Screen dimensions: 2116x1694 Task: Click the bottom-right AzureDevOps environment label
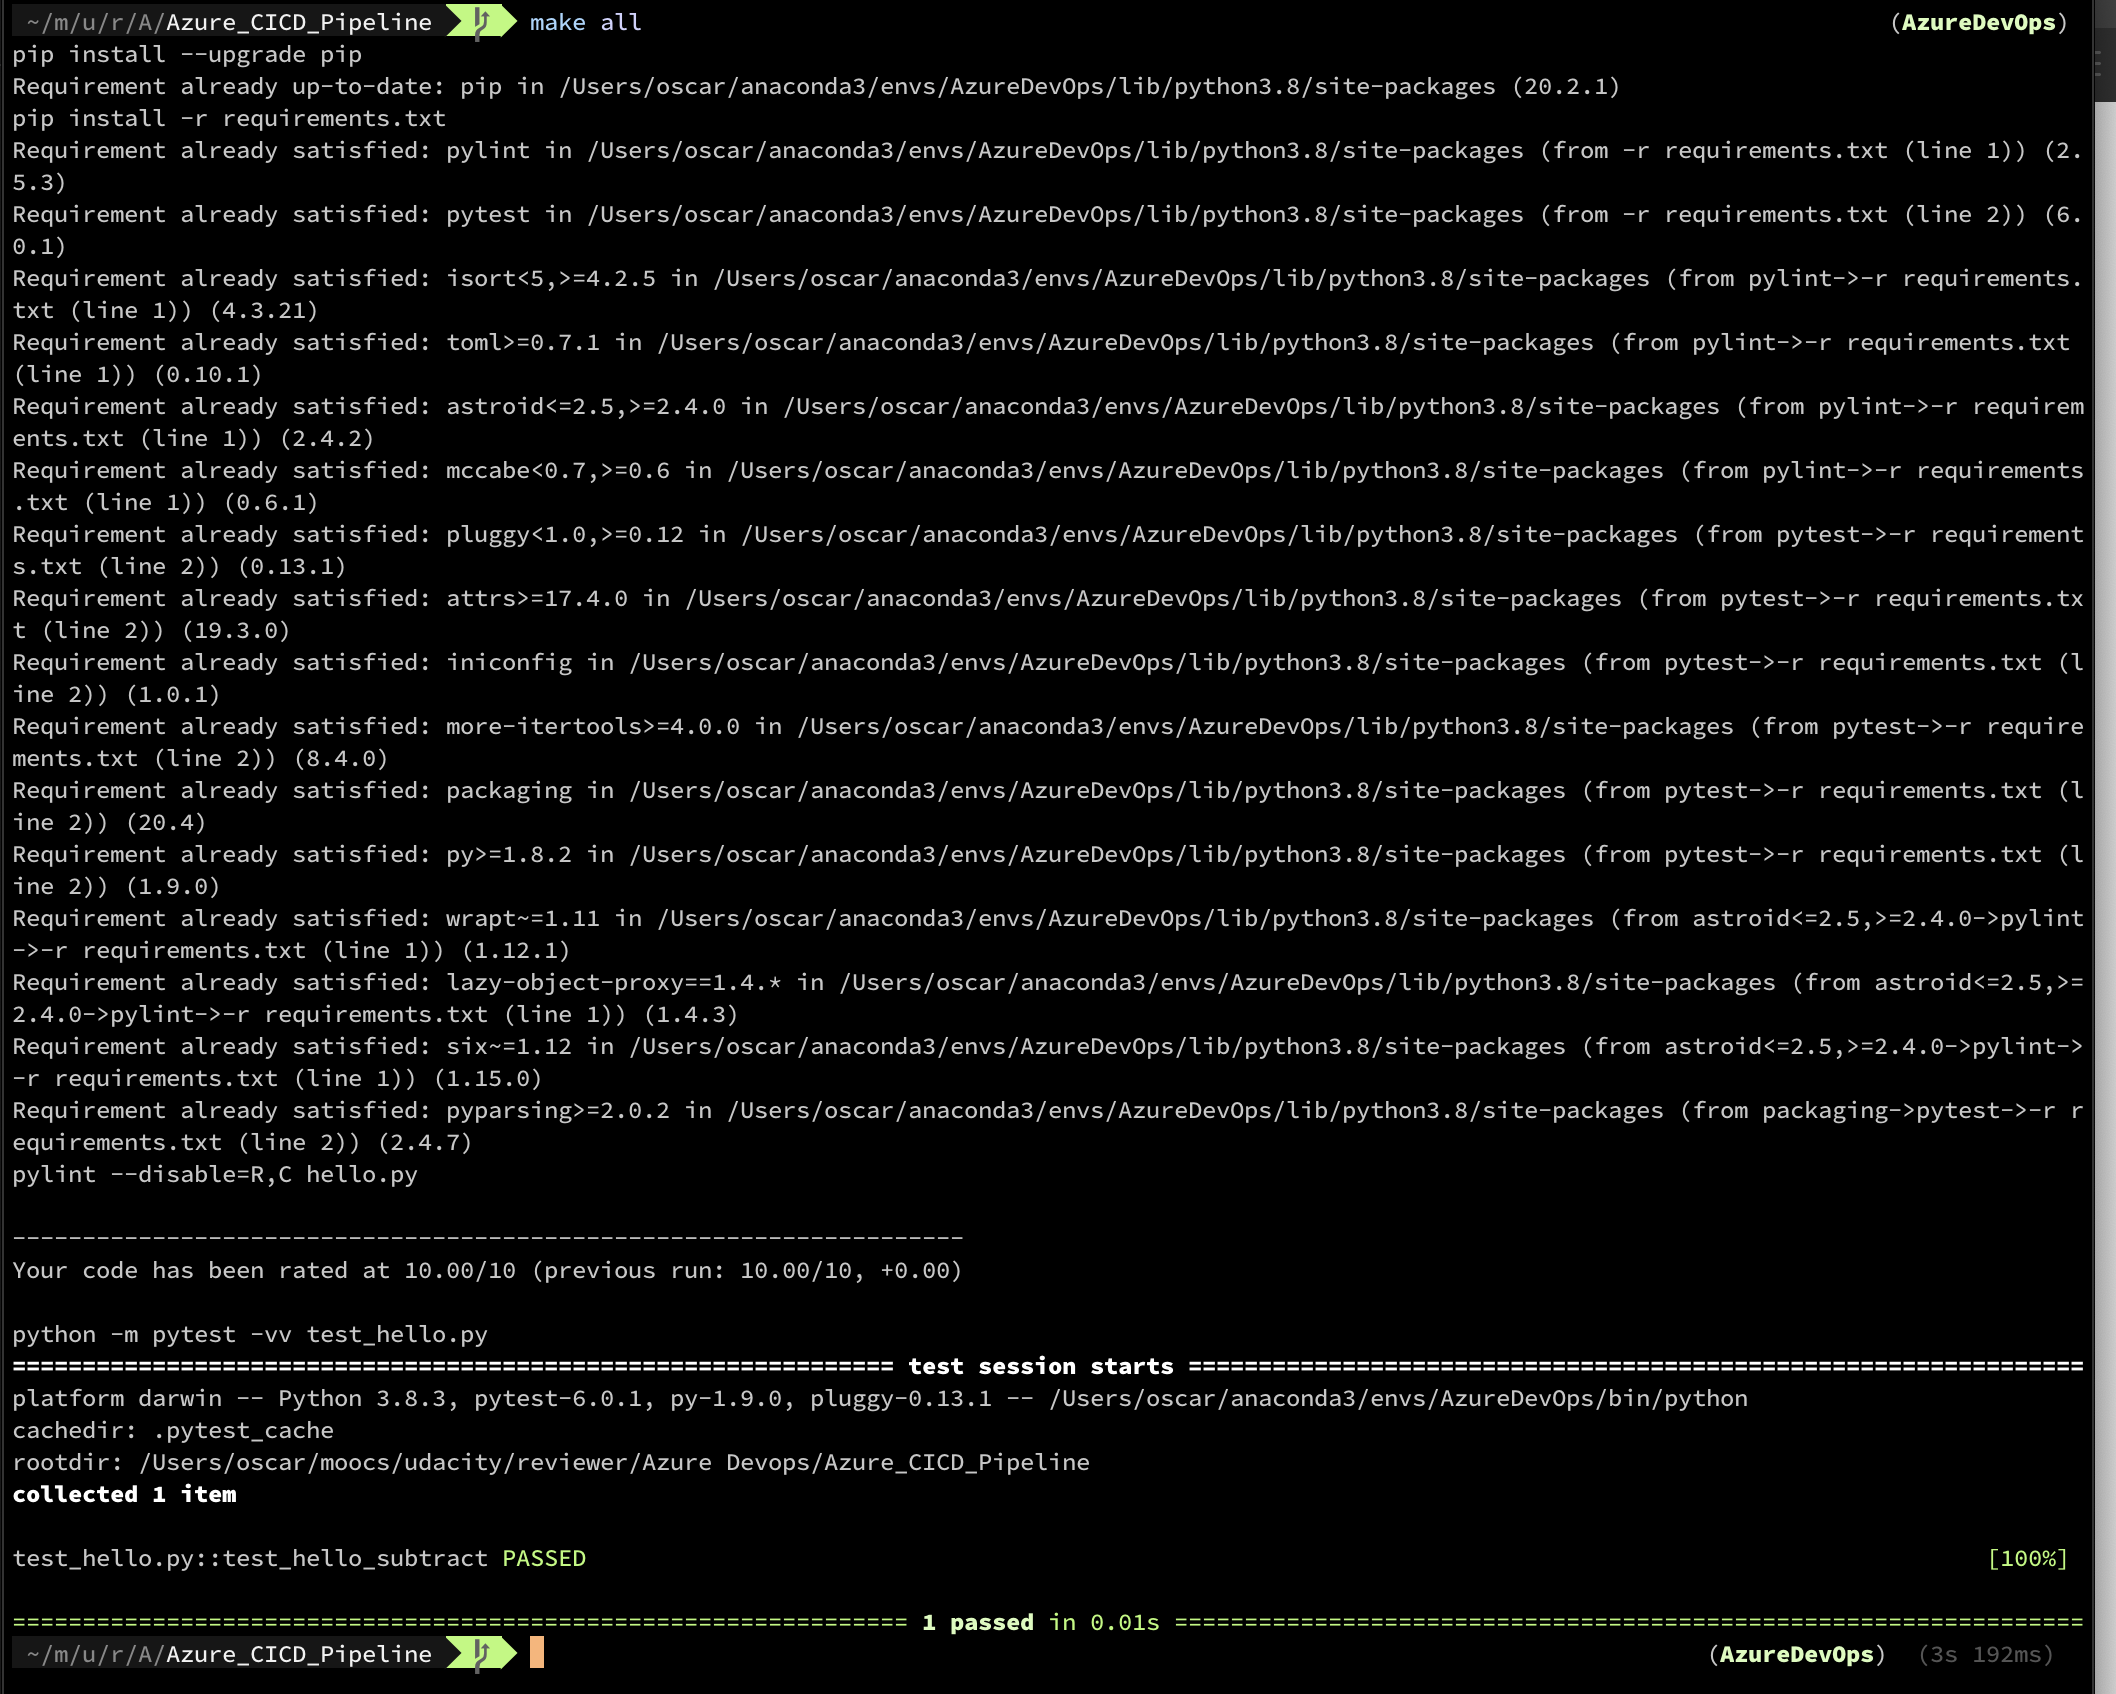point(1796,1654)
